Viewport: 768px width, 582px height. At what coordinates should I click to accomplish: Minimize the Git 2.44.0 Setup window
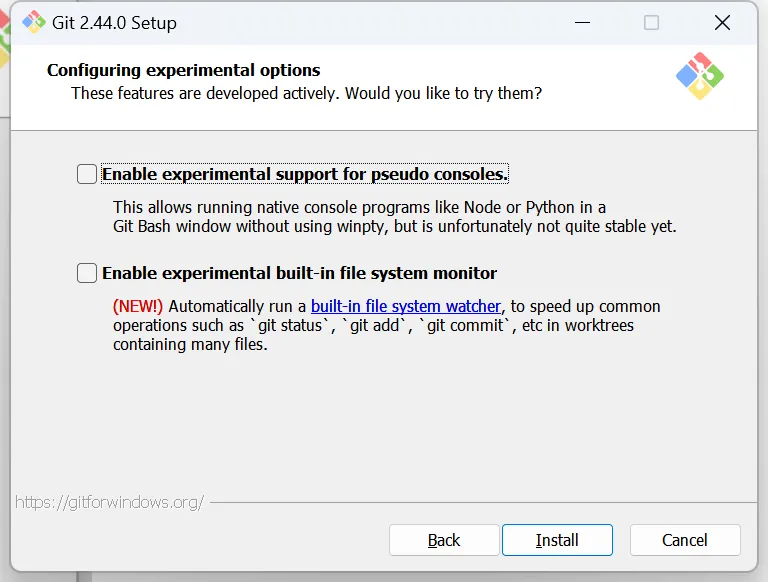tap(581, 23)
